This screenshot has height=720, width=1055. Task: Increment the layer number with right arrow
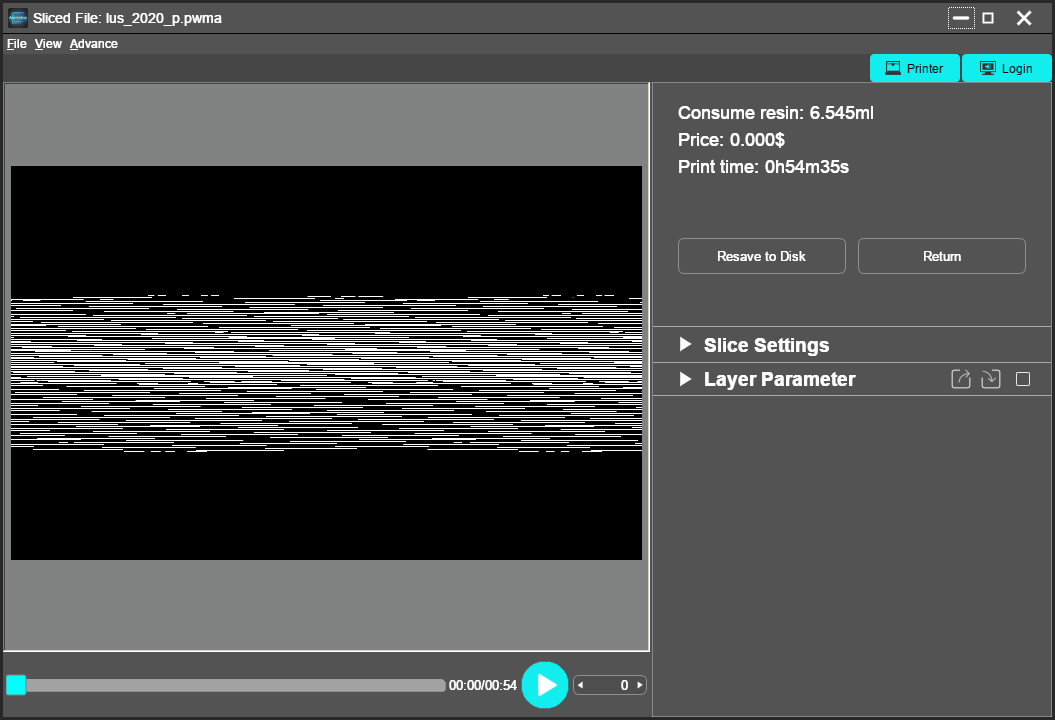639,685
